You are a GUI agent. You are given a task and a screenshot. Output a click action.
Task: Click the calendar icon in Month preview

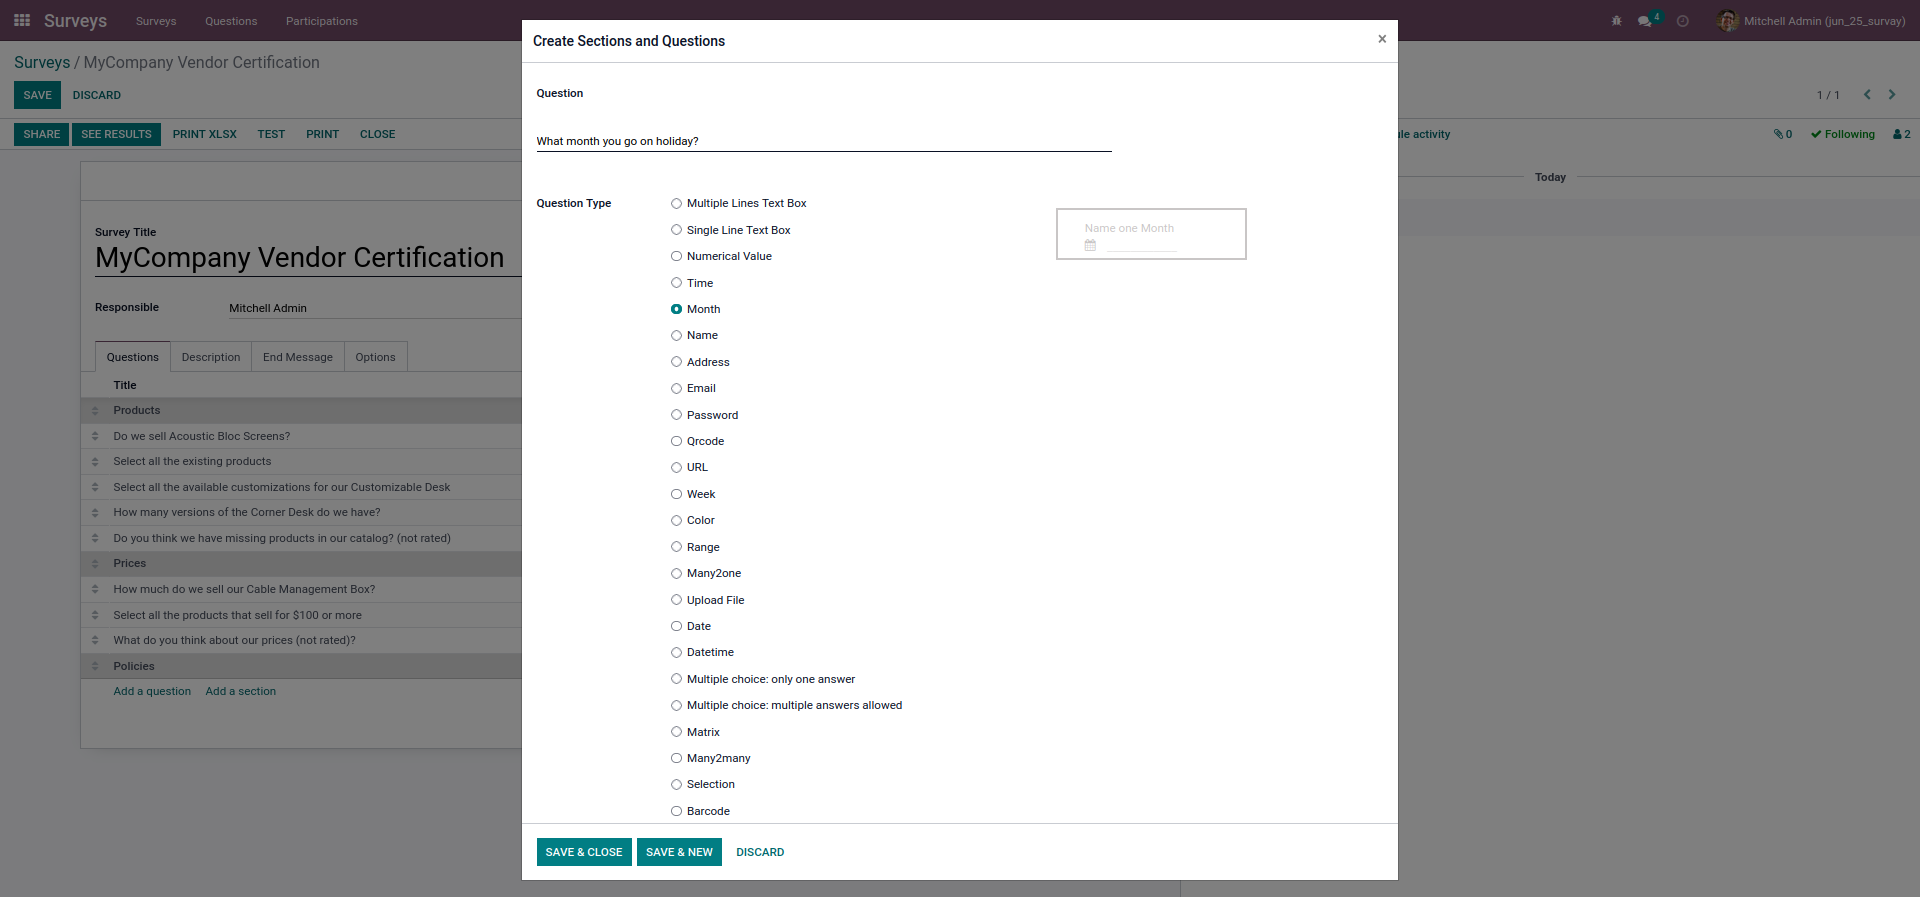tap(1090, 245)
